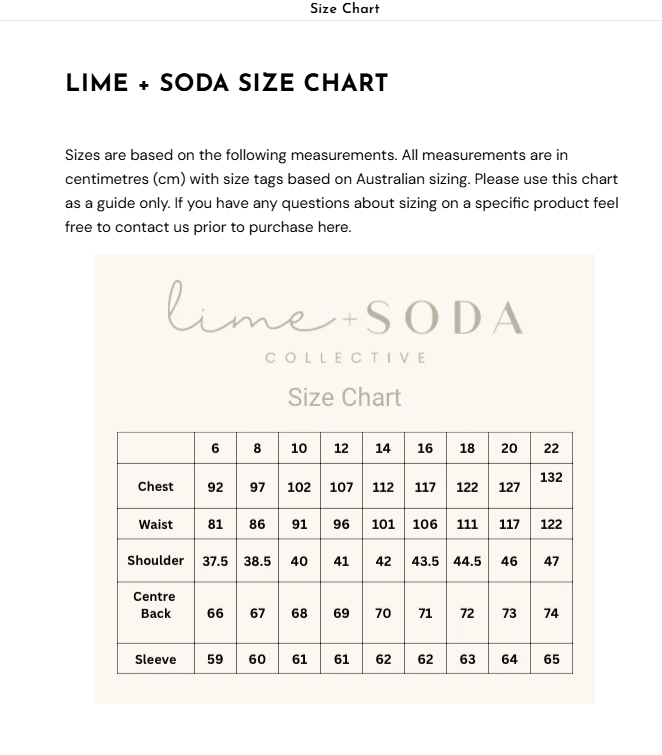Click the size 22 column header
This screenshot has width=662, height=755.
point(551,448)
